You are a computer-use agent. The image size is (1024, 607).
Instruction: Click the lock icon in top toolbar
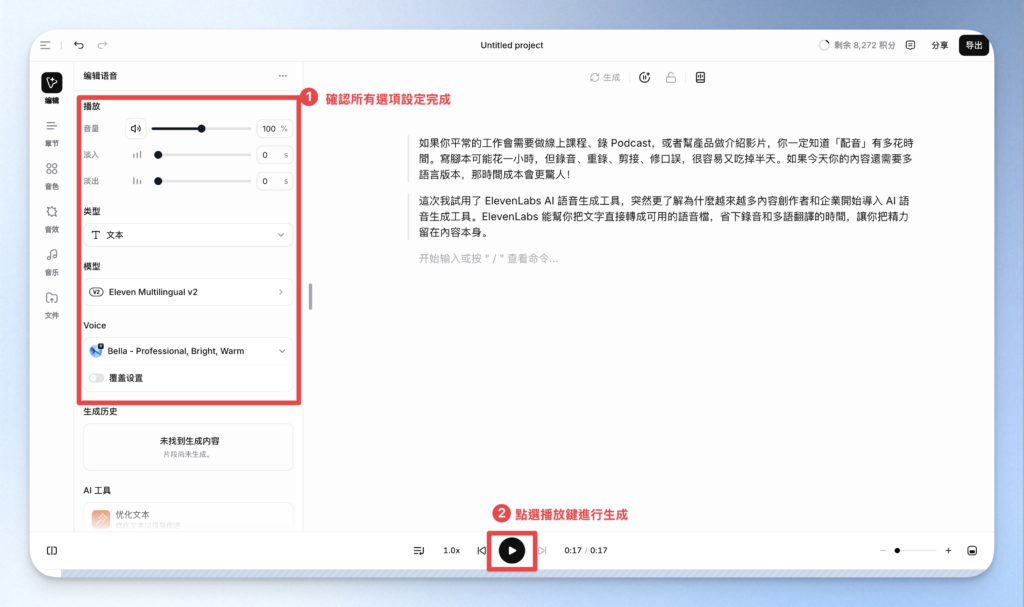tap(671, 77)
